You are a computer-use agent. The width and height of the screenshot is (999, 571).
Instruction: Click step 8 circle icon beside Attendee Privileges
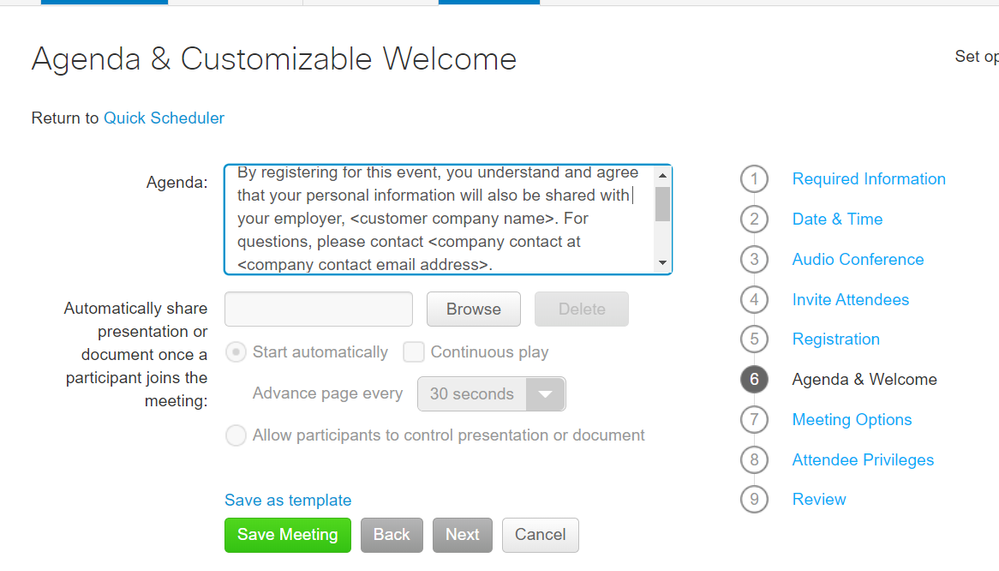[x=754, y=459]
